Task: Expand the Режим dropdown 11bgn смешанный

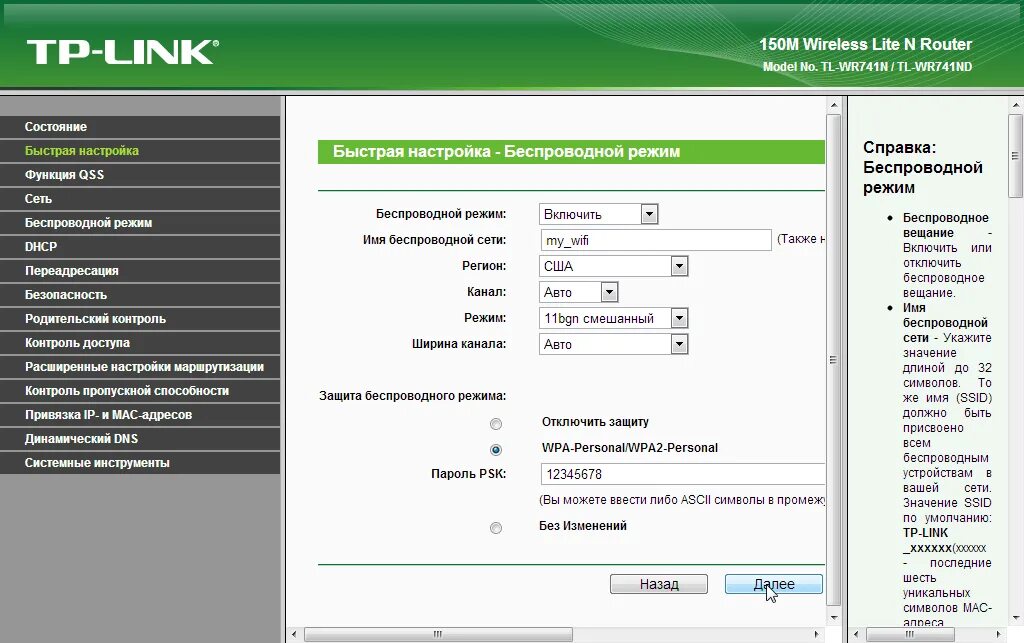Action: (x=613, y=319)
